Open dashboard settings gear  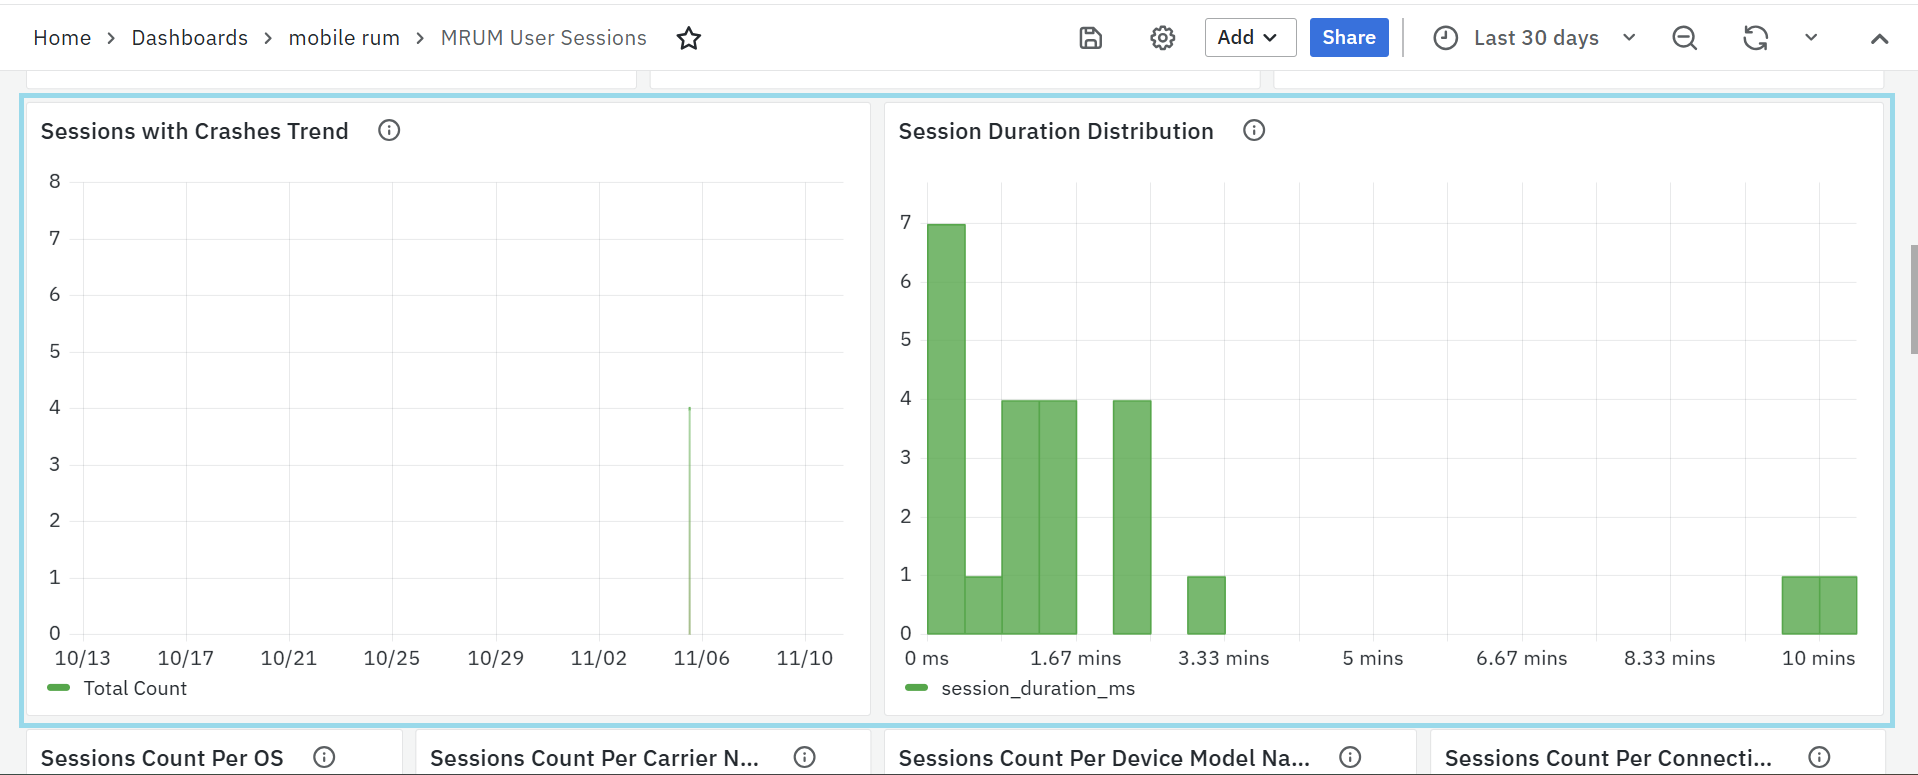1162,38
